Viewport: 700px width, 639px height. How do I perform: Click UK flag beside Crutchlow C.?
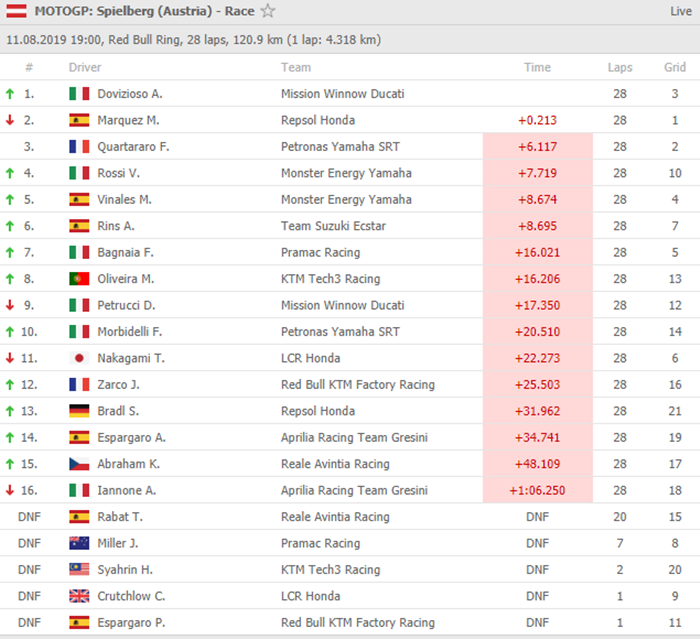point(79,596)
